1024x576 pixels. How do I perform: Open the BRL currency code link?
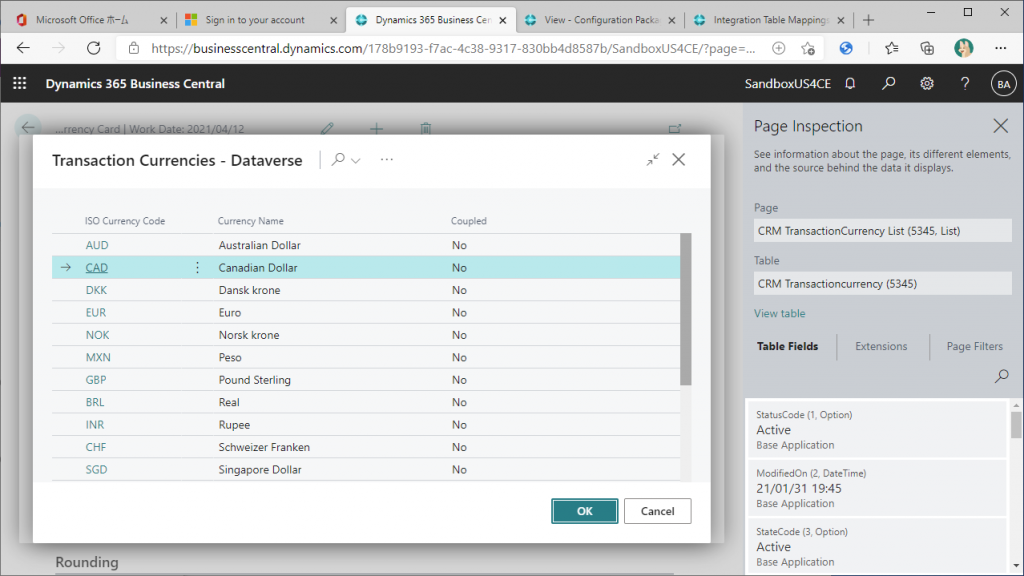[95, 402]
